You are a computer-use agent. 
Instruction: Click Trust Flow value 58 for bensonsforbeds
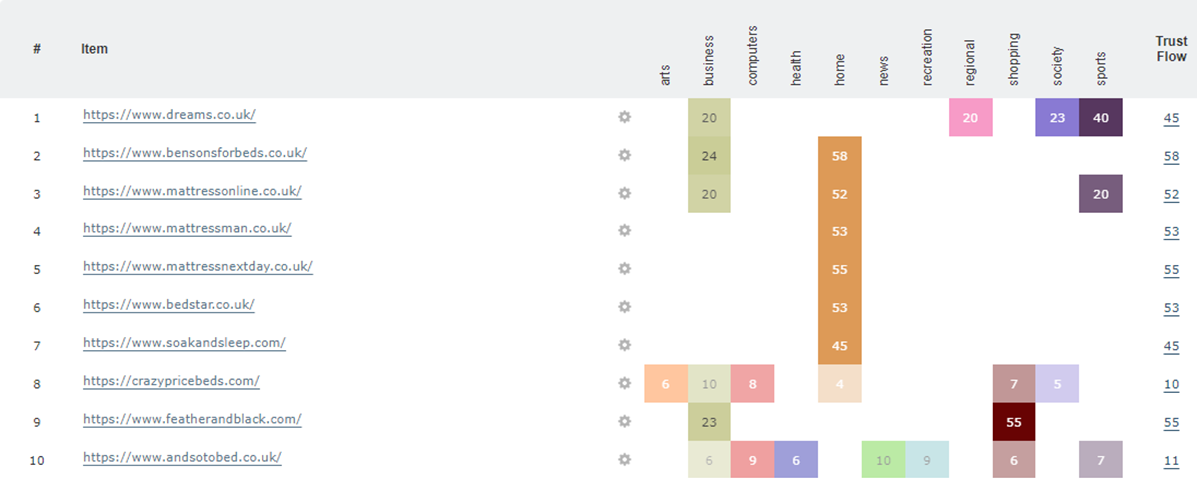(1172, 157)
